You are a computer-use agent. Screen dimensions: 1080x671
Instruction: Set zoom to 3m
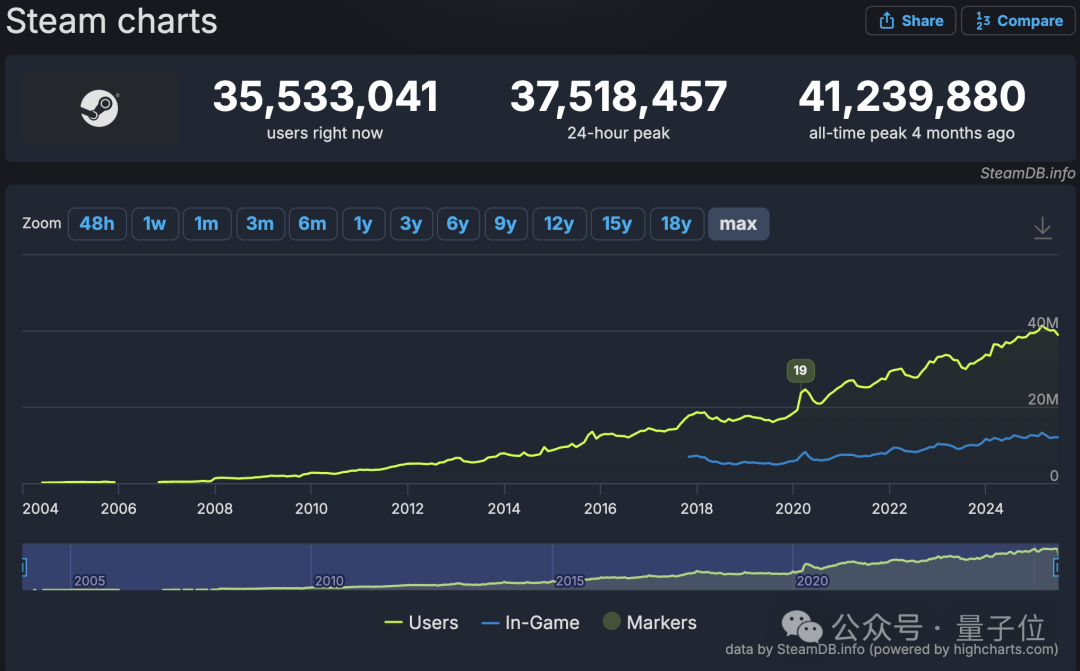click(x=260, y=224)
